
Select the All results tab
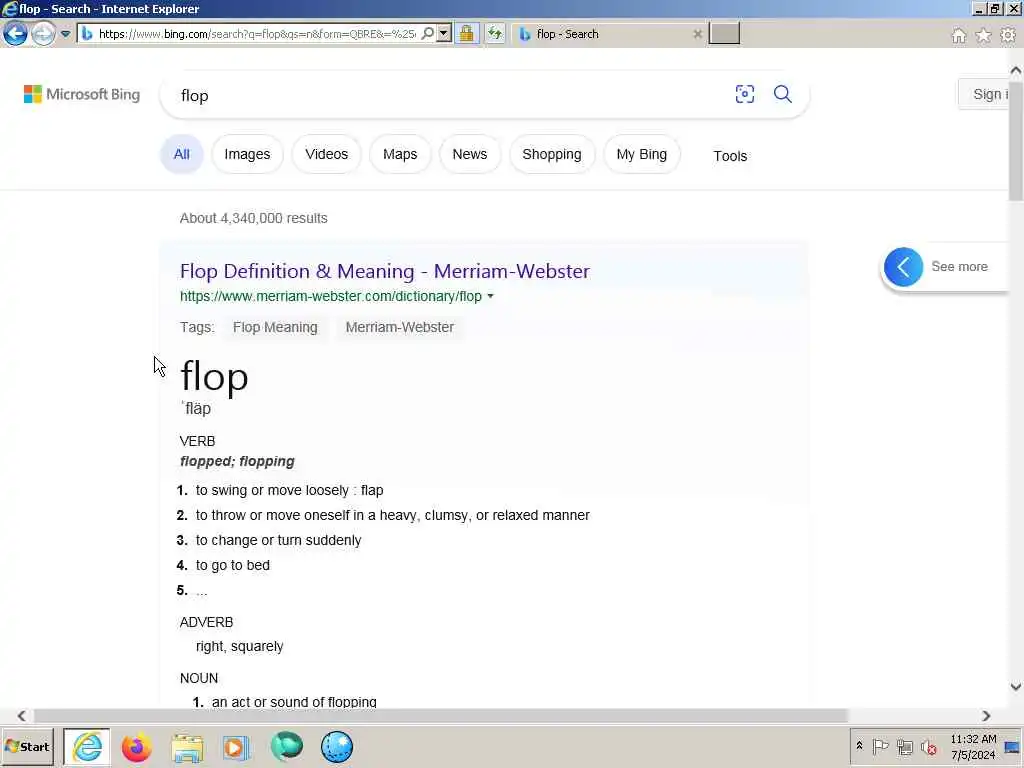pos(182,154)
